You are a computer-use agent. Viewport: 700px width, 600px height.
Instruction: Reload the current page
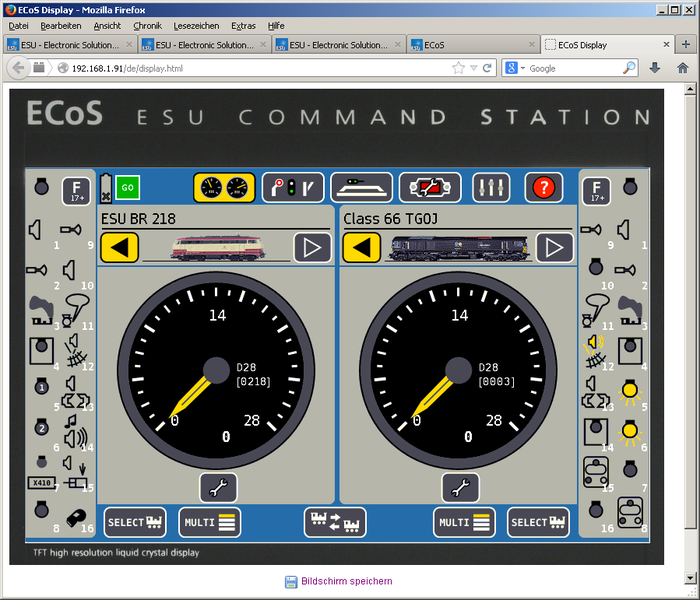(487, 68)
